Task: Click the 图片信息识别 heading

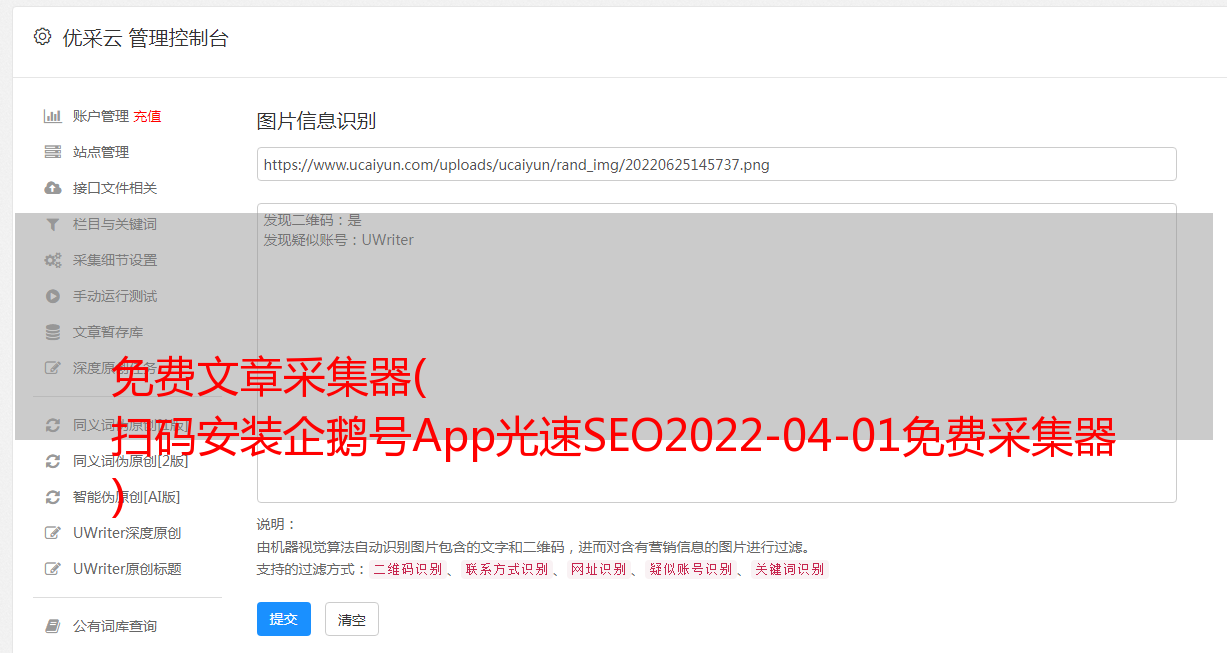Action: pyautogui.click(x=316, y=121)
